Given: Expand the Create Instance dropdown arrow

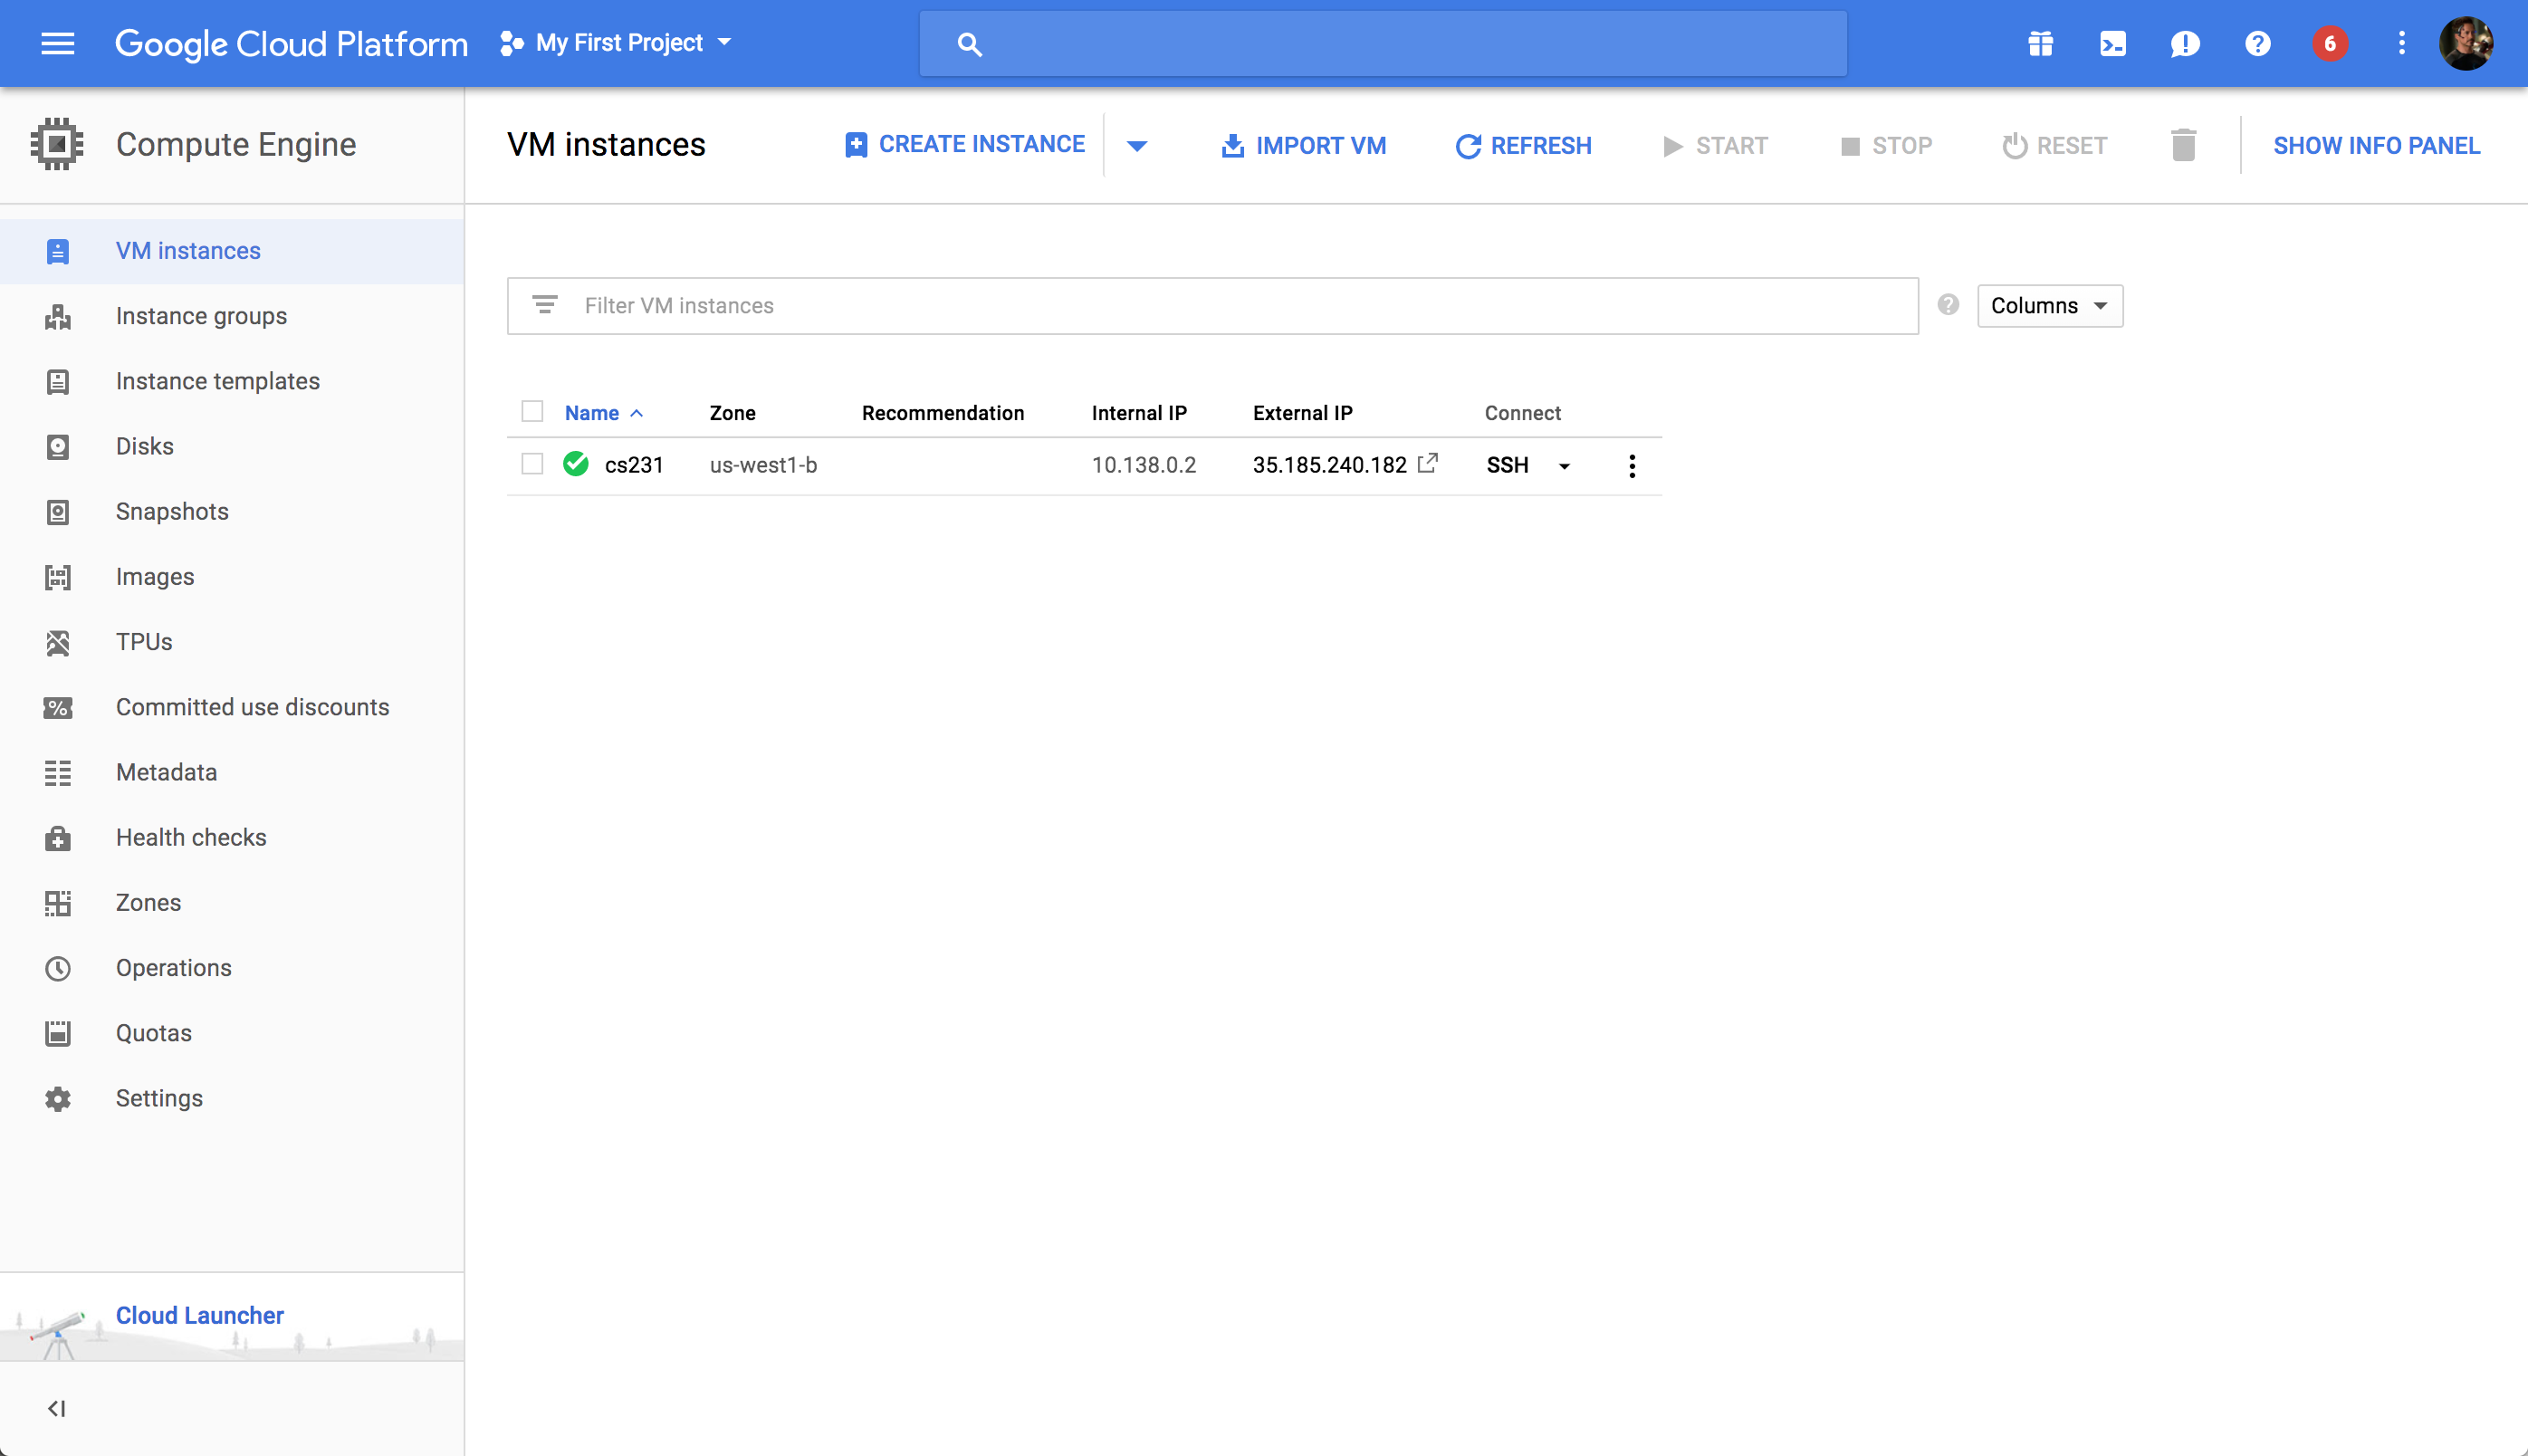Looking at the screenshot, I should tap(1137, 146).
